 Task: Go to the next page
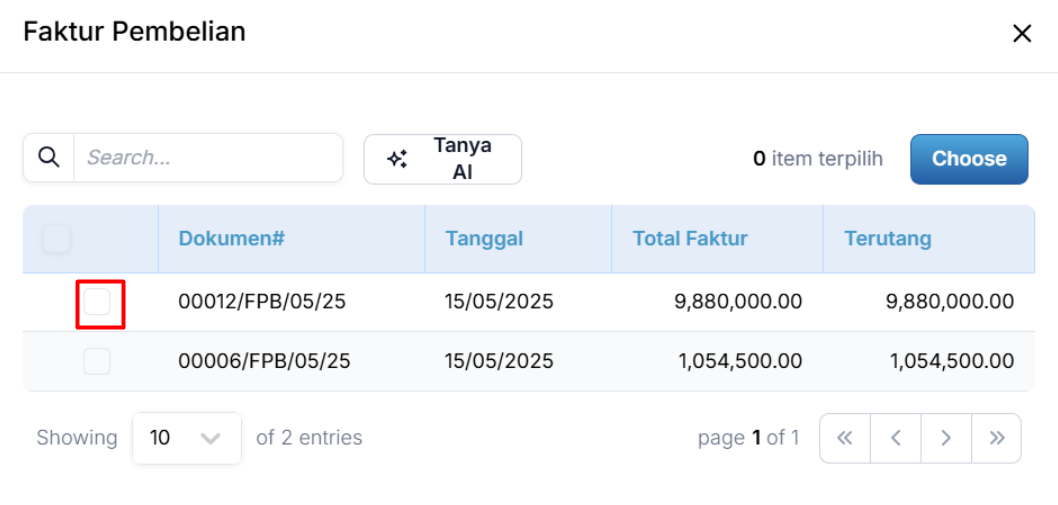coord(946,438)
